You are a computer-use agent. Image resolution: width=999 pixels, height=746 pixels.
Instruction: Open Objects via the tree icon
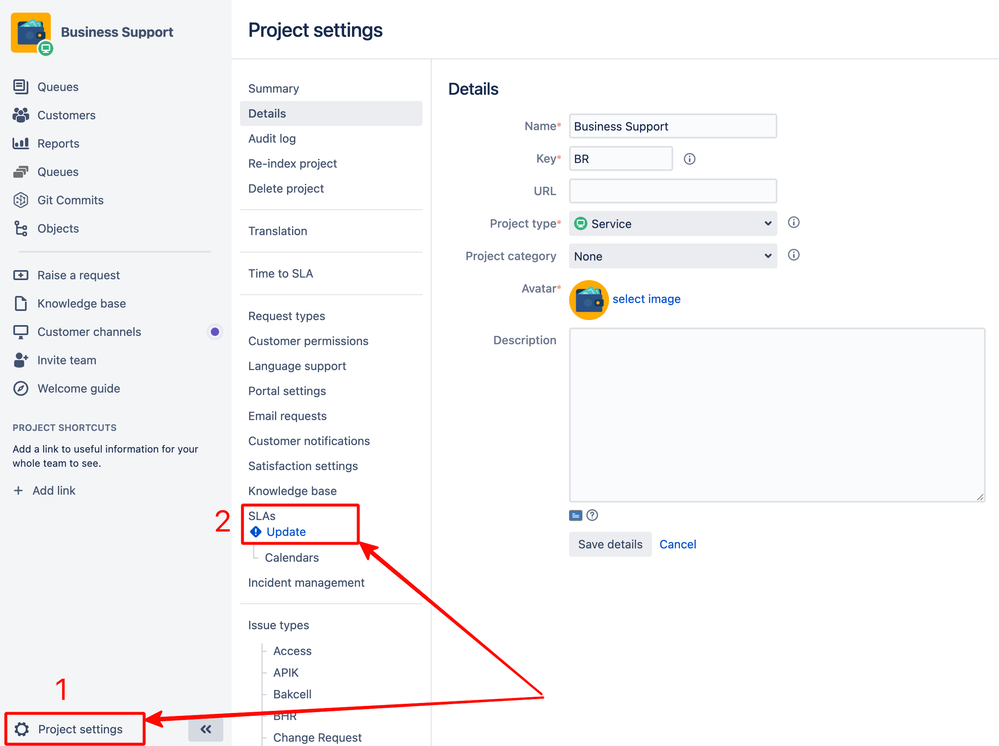click(20, 228)
